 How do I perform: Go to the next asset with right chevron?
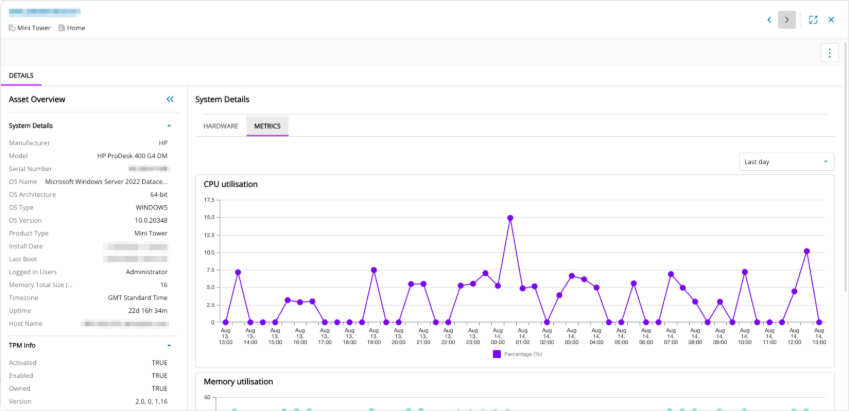point(787,20)
